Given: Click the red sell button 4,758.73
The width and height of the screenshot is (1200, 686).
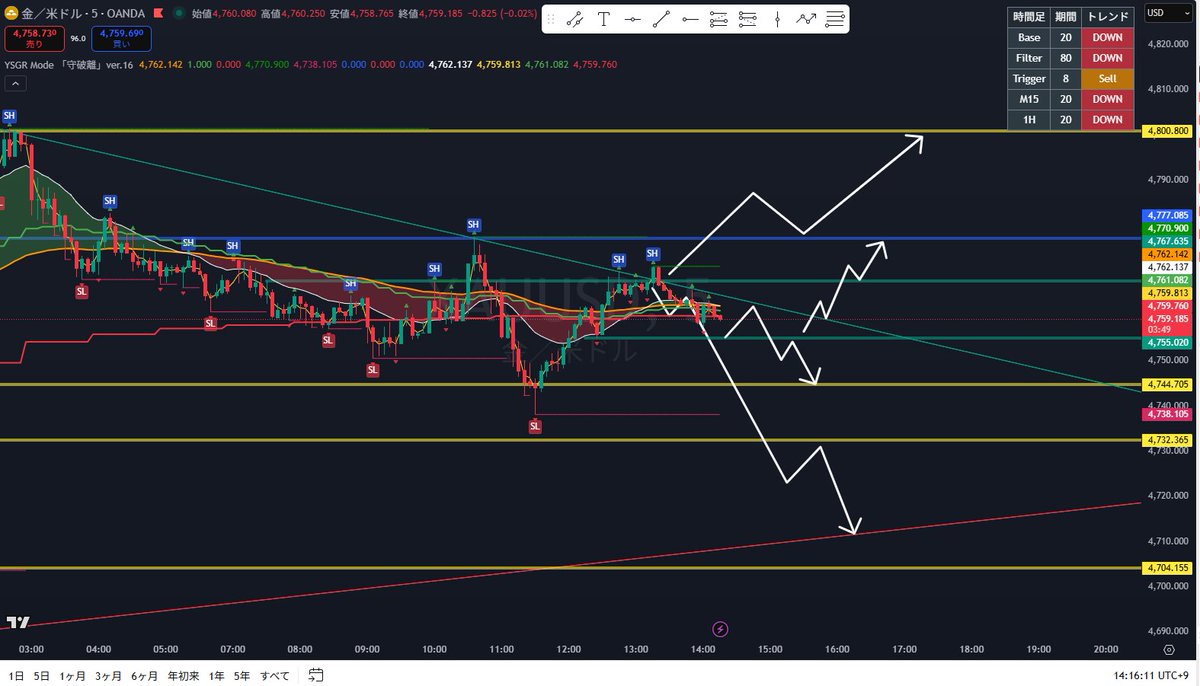Looking at the screenshot, I should 34,39.
